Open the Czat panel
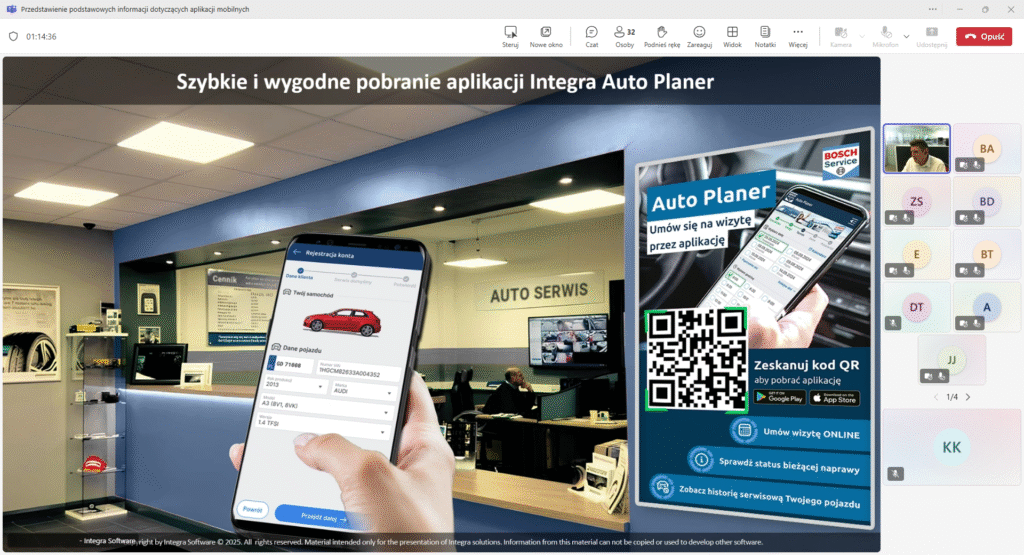The image size is (1024, 555). click(592, 37)
